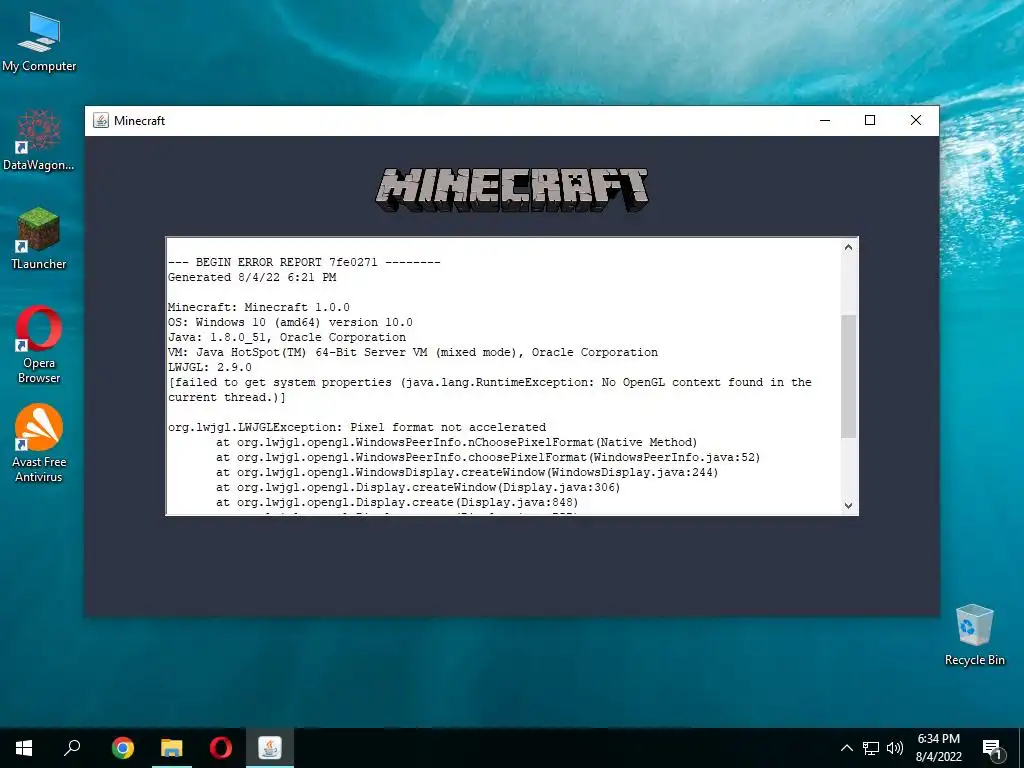1024x768 pixels.
Task: Click the volume speaker tray icon
Action: [x=895, y=748]
